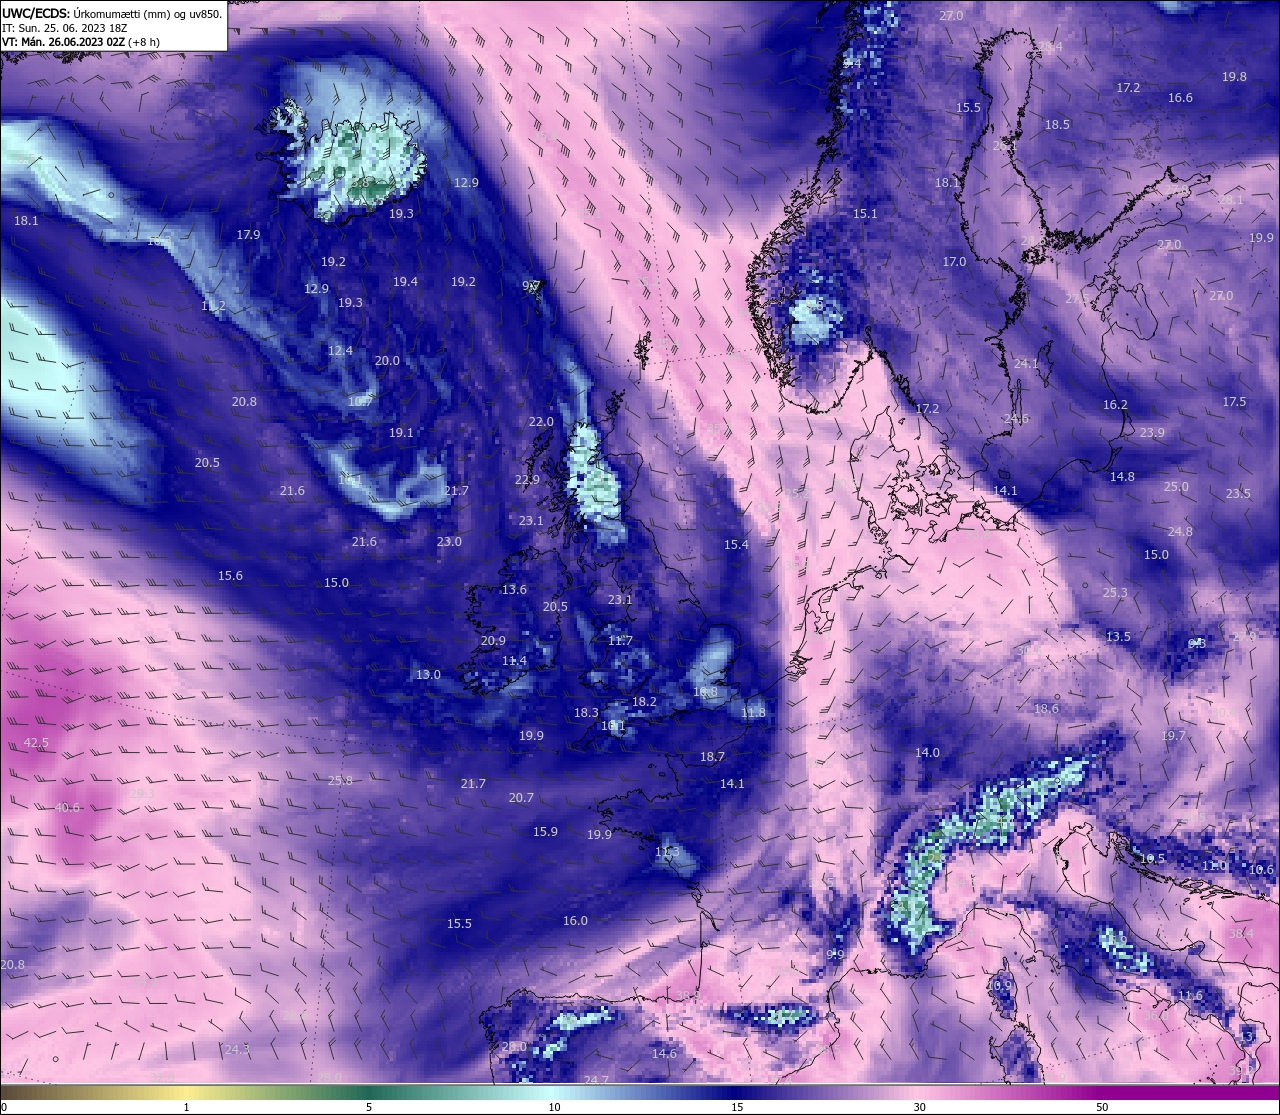Click the 38.4 value near the right edge
1280x1115 pixels.
pyautogui.click(x=1241, y=934)
